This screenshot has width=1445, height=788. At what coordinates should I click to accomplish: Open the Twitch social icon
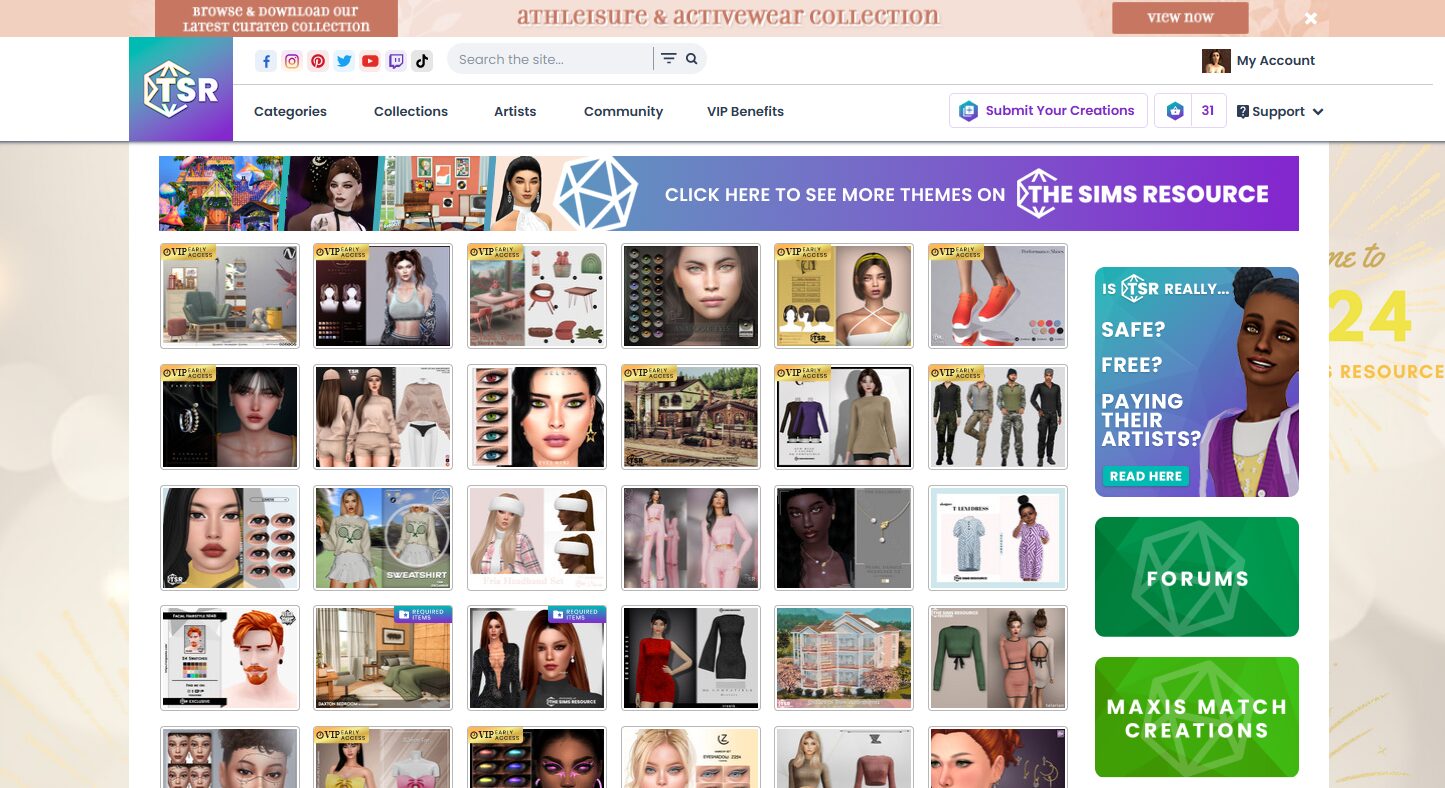pyautogui.click(x=396, y=61)
